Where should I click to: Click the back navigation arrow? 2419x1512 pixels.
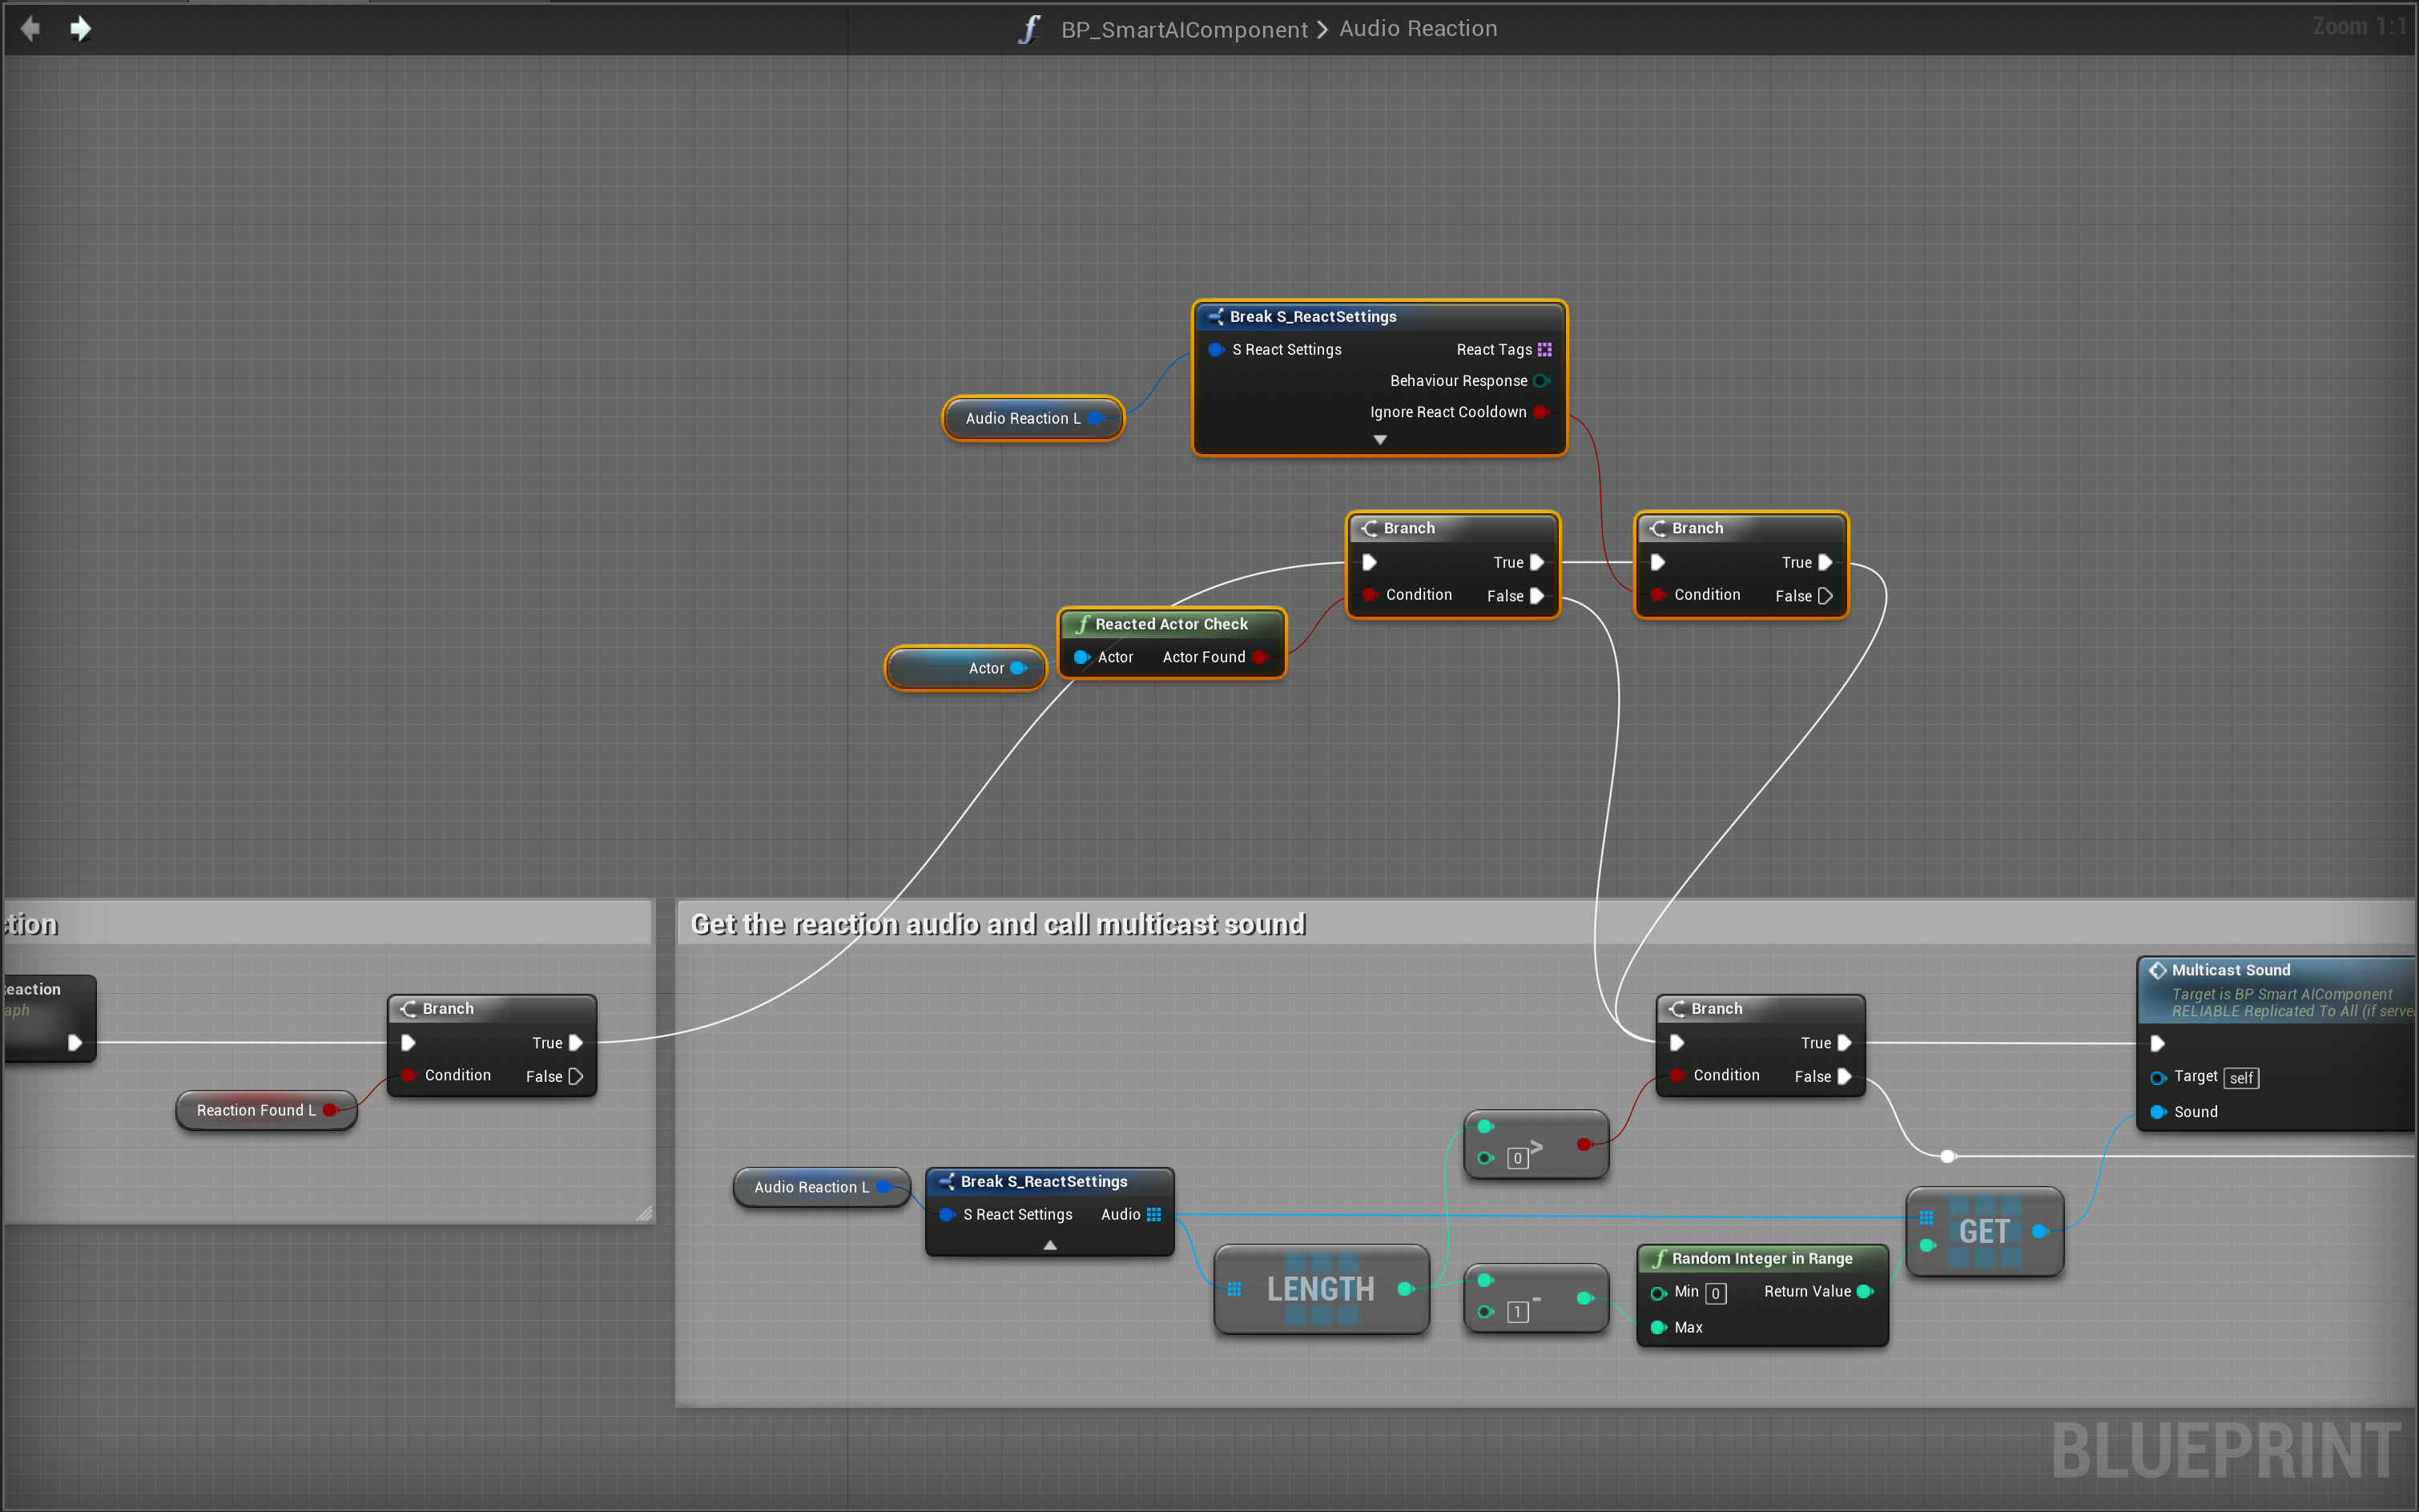point(31,29)
